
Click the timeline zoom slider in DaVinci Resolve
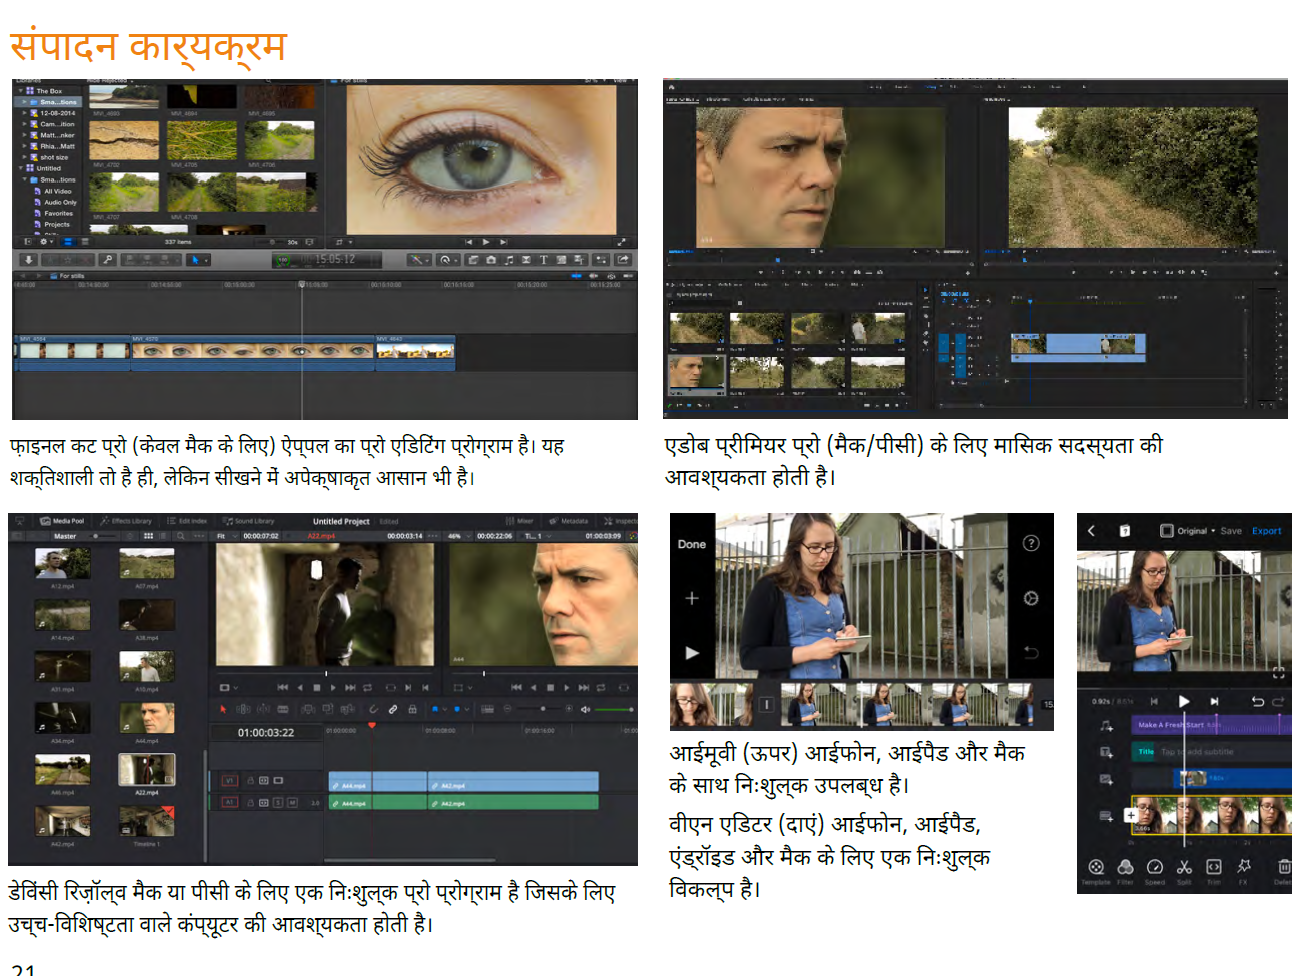[539, 709]
